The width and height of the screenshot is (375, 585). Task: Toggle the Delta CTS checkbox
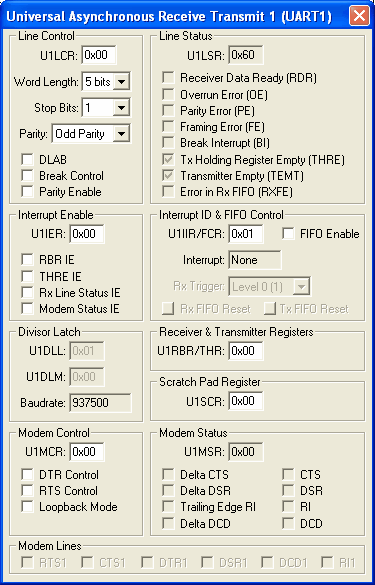click(x=168, y=475)
